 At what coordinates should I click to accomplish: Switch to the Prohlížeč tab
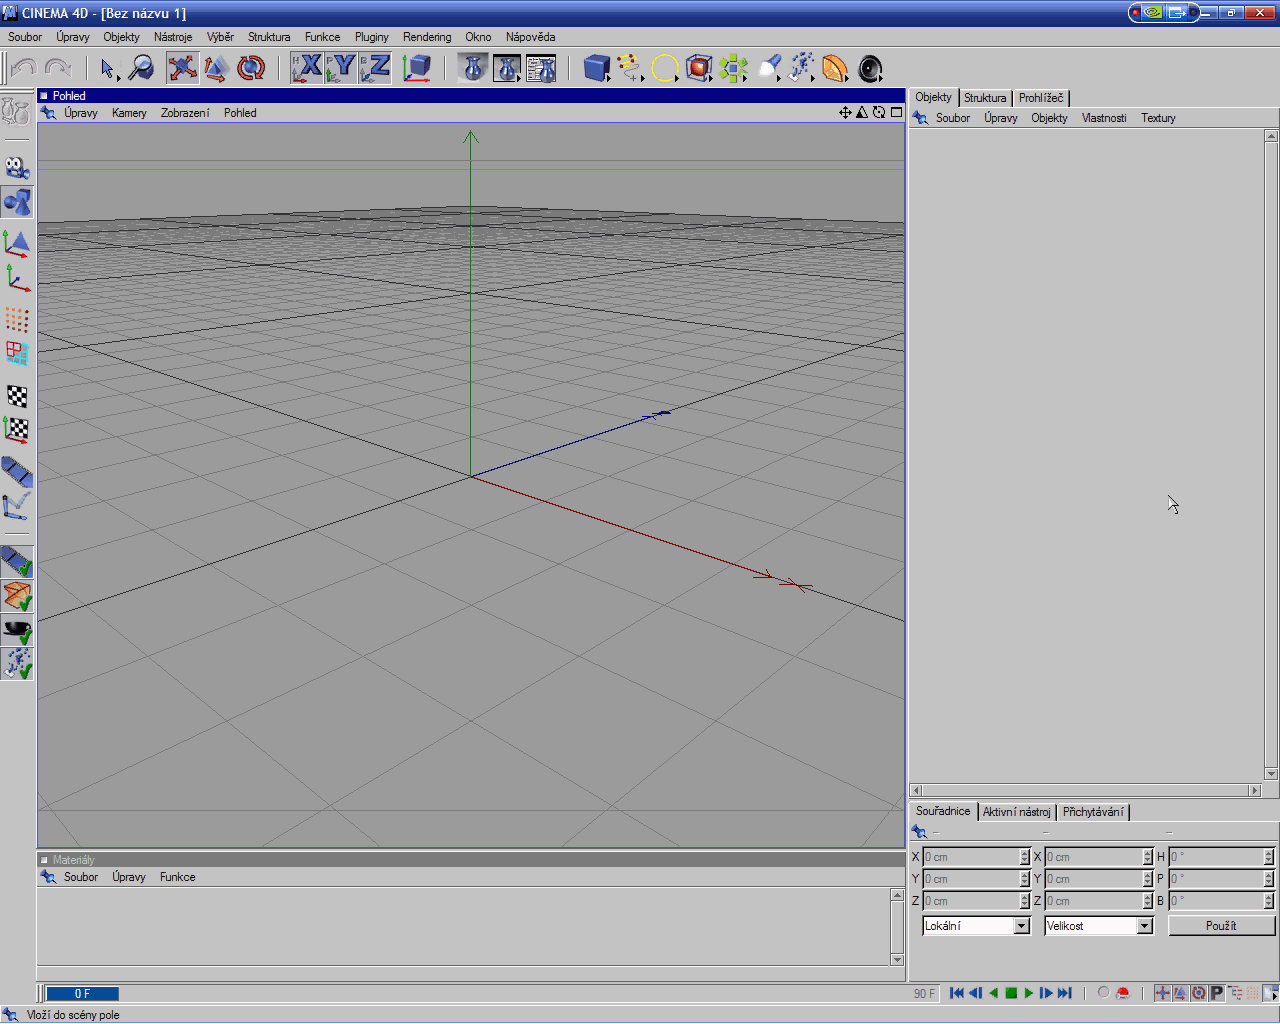(1041, 98)
